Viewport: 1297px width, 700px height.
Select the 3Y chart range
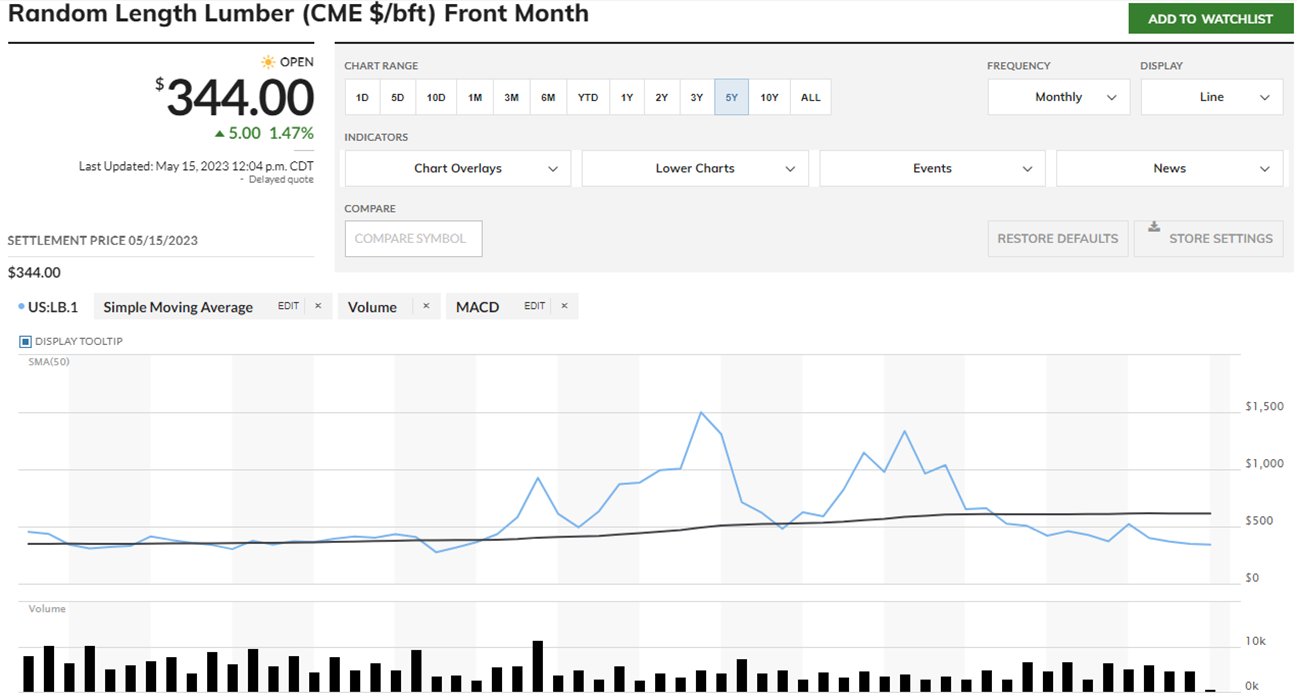697,97
